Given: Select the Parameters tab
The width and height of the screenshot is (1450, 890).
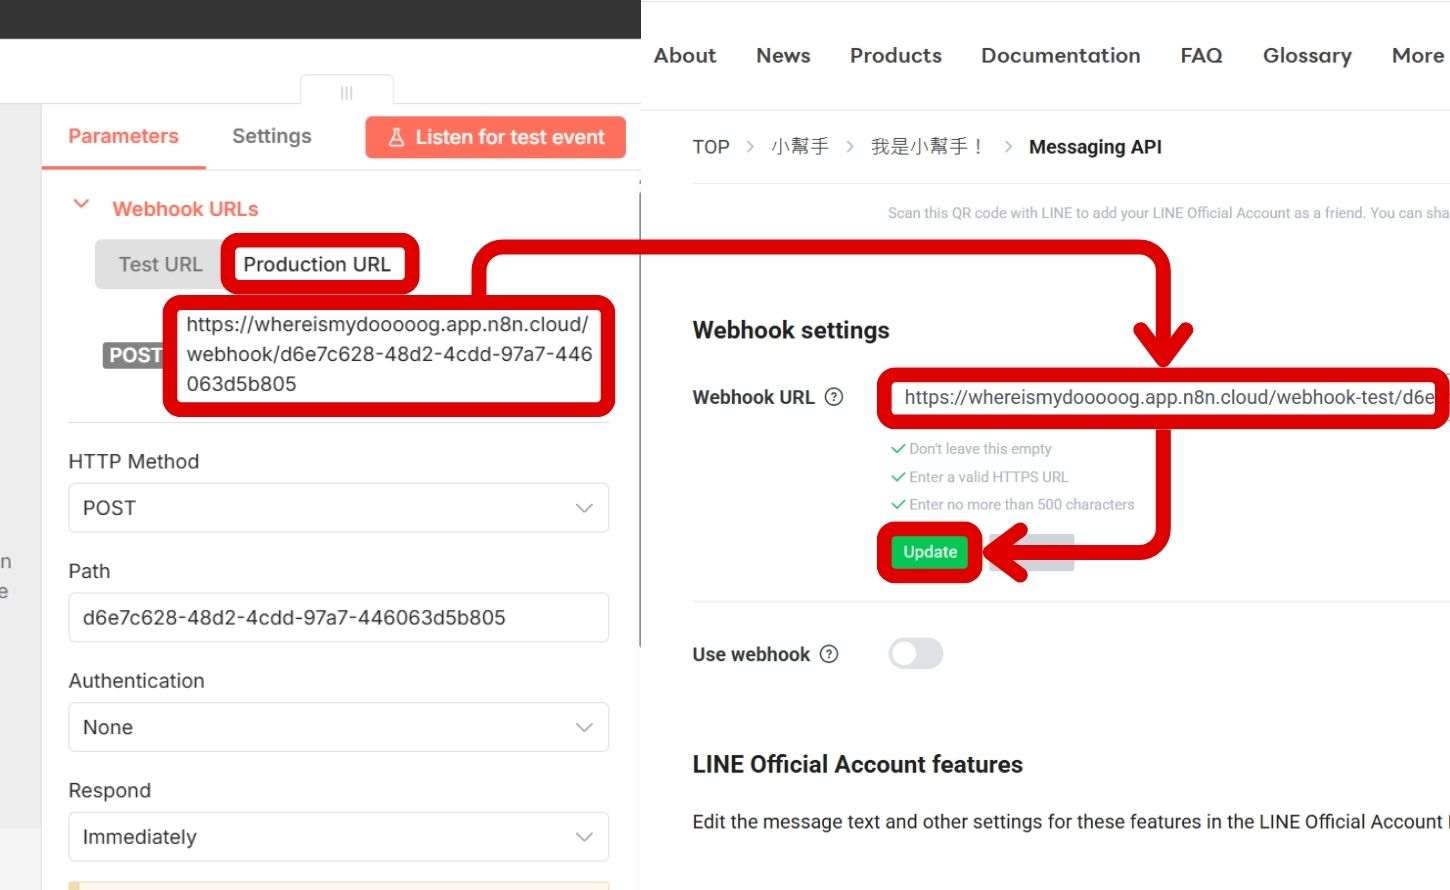Looking at the screenshot, I should [123, 136].
